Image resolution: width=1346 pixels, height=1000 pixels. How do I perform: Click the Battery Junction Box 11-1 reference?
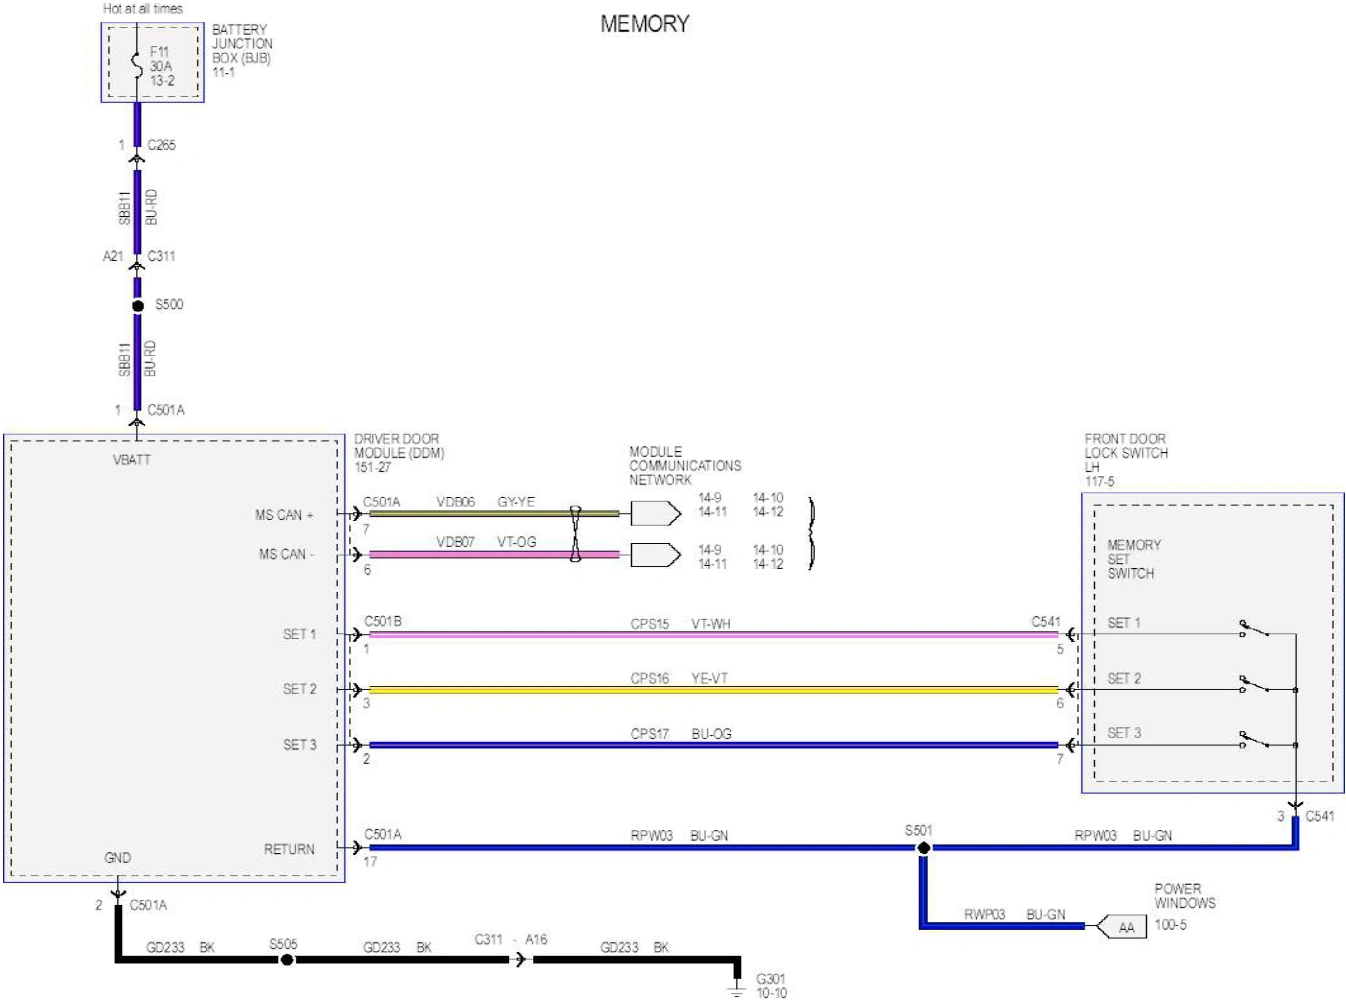coord(223,72)
